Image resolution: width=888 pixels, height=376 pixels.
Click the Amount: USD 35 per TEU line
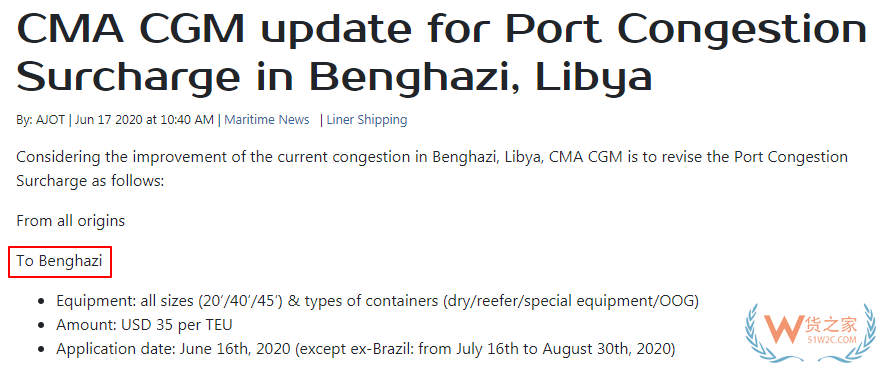click(144, 325)
